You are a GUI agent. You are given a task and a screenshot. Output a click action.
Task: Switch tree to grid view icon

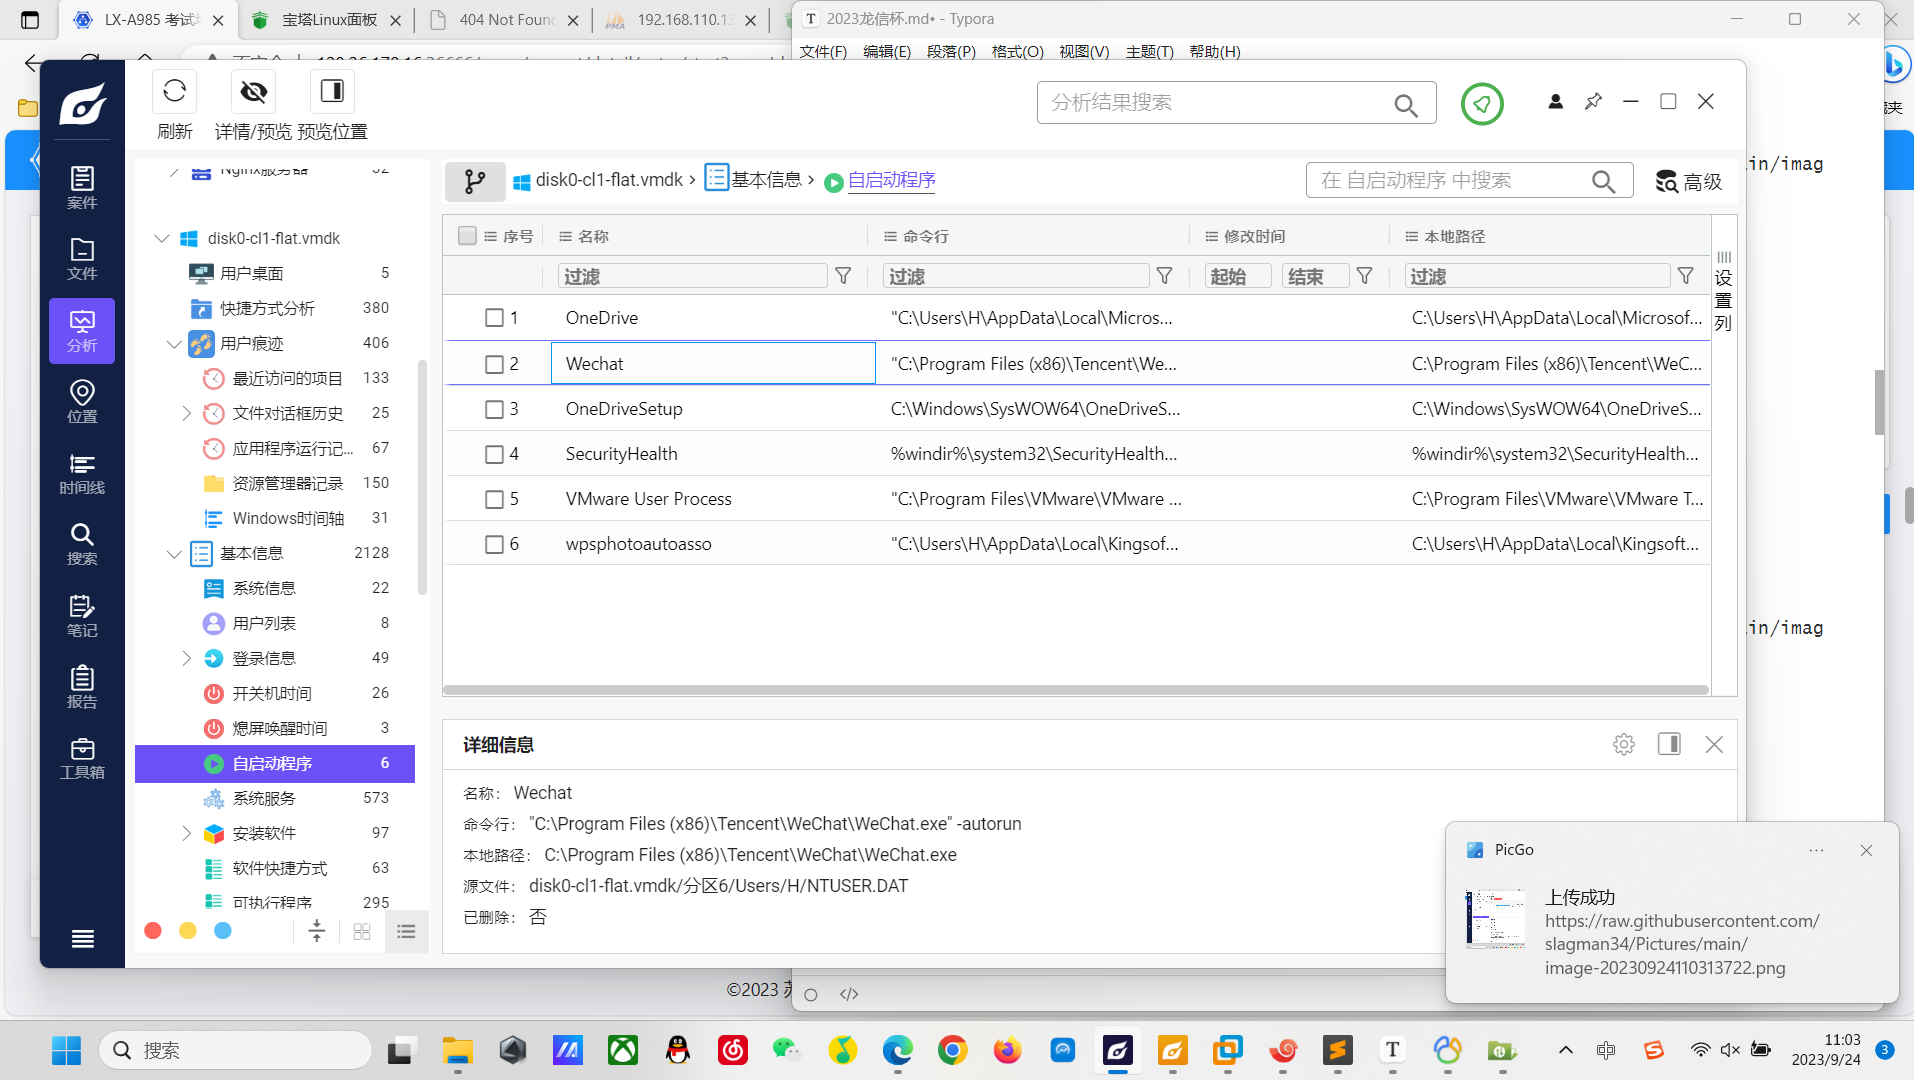pos(362,931)
